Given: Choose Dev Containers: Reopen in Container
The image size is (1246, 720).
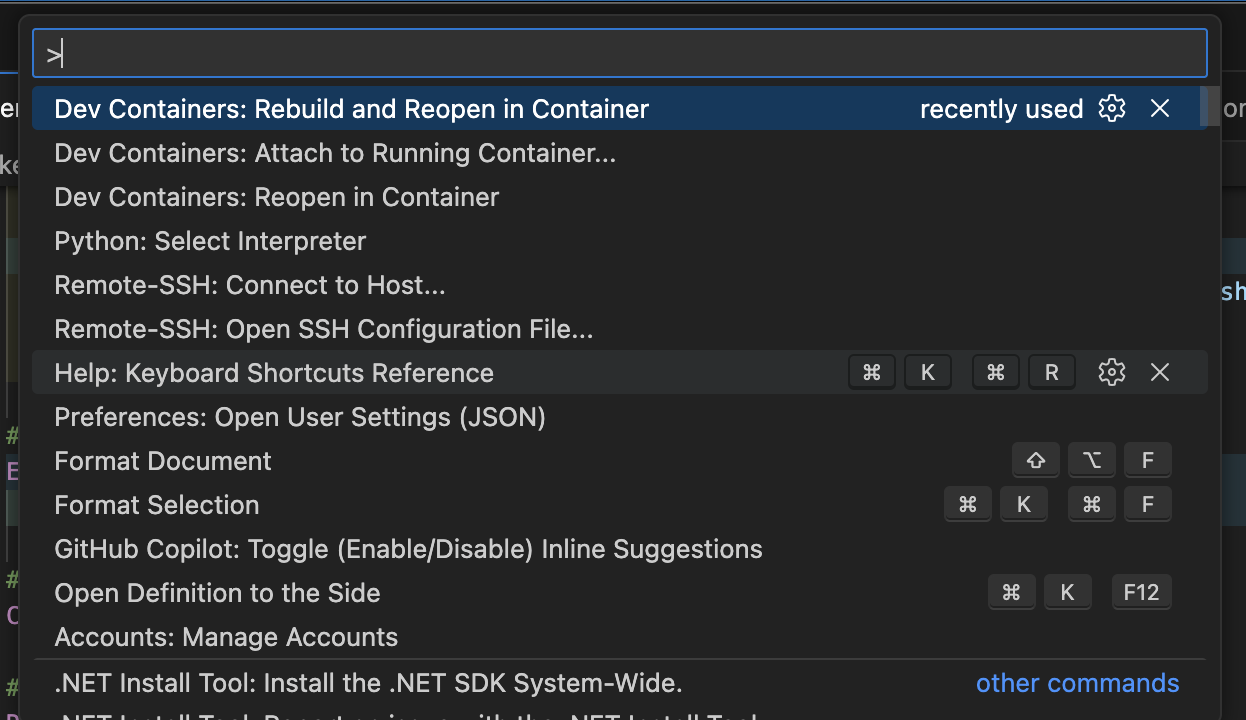Looking at the screenshot, I should click(x=277, y=197).
